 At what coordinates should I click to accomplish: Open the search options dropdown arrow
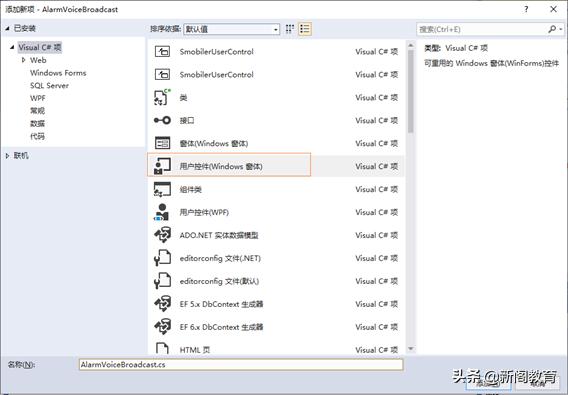pyautogui.click(x=561, y=29)
